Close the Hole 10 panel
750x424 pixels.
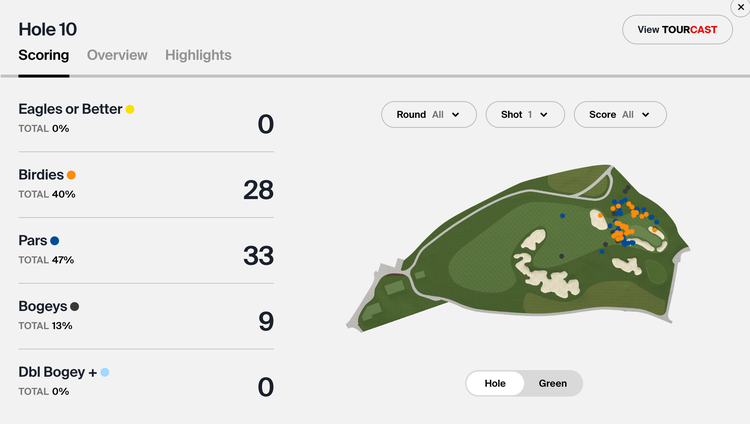point(739,6)
